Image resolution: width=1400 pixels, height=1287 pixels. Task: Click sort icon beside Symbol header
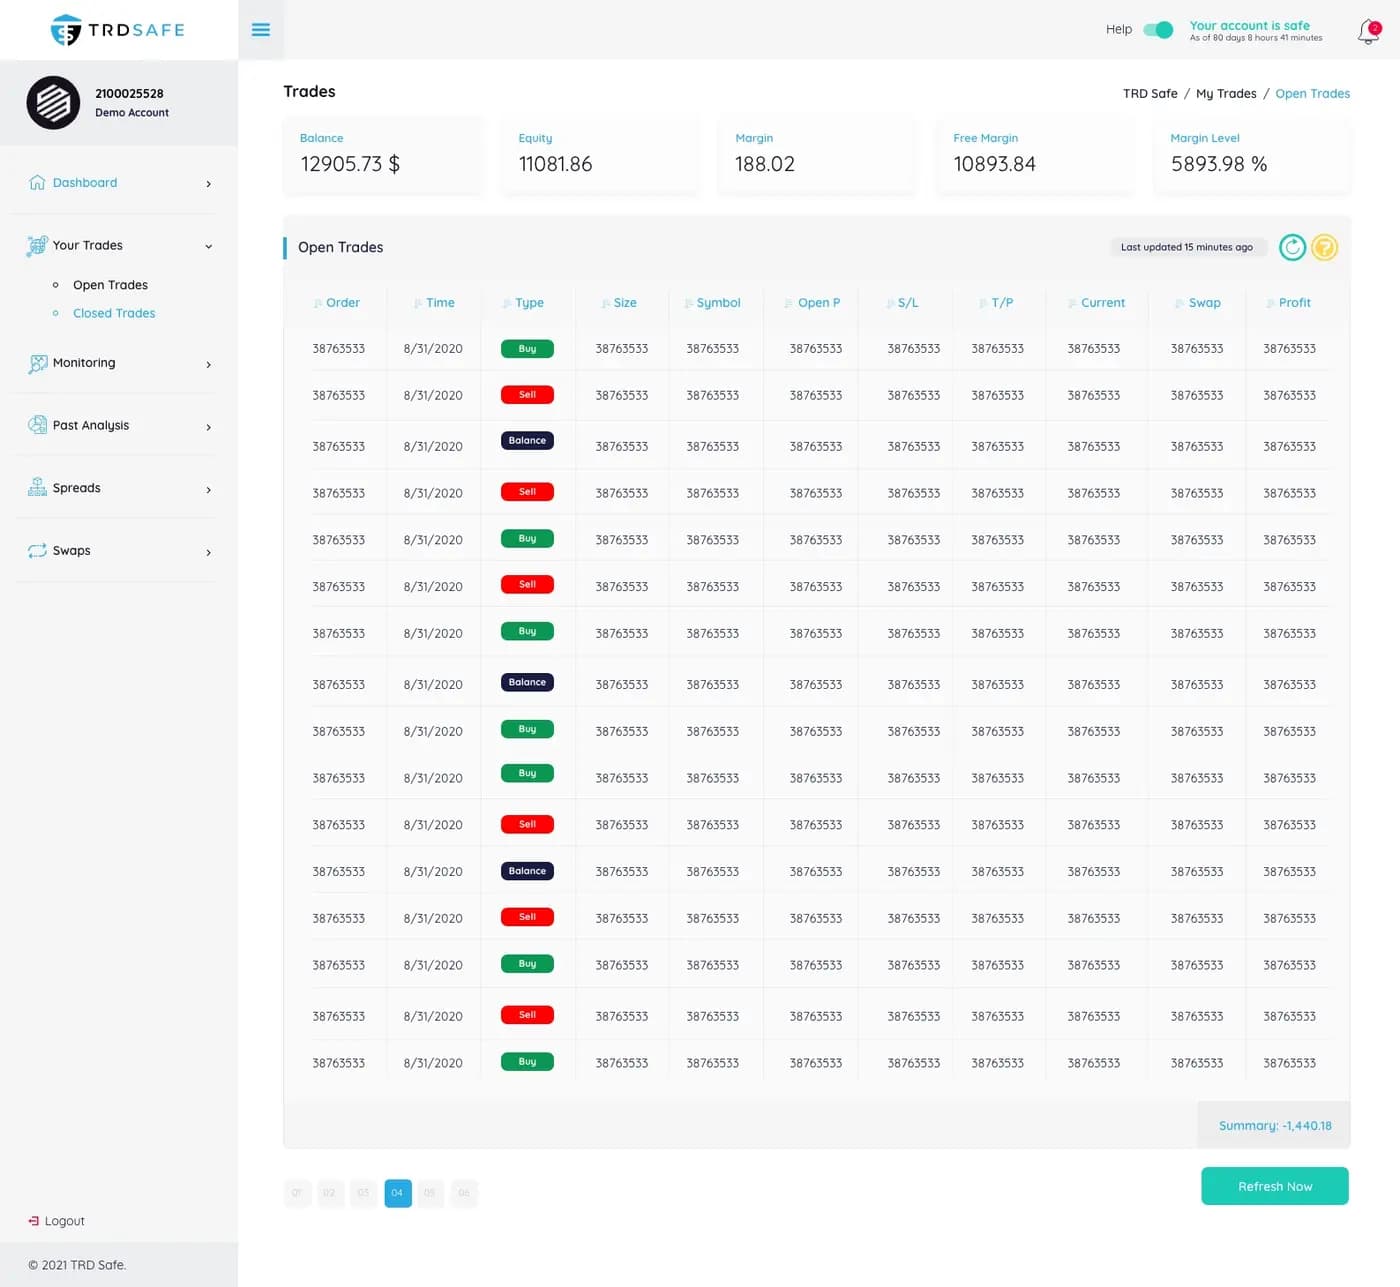point(688,303)
